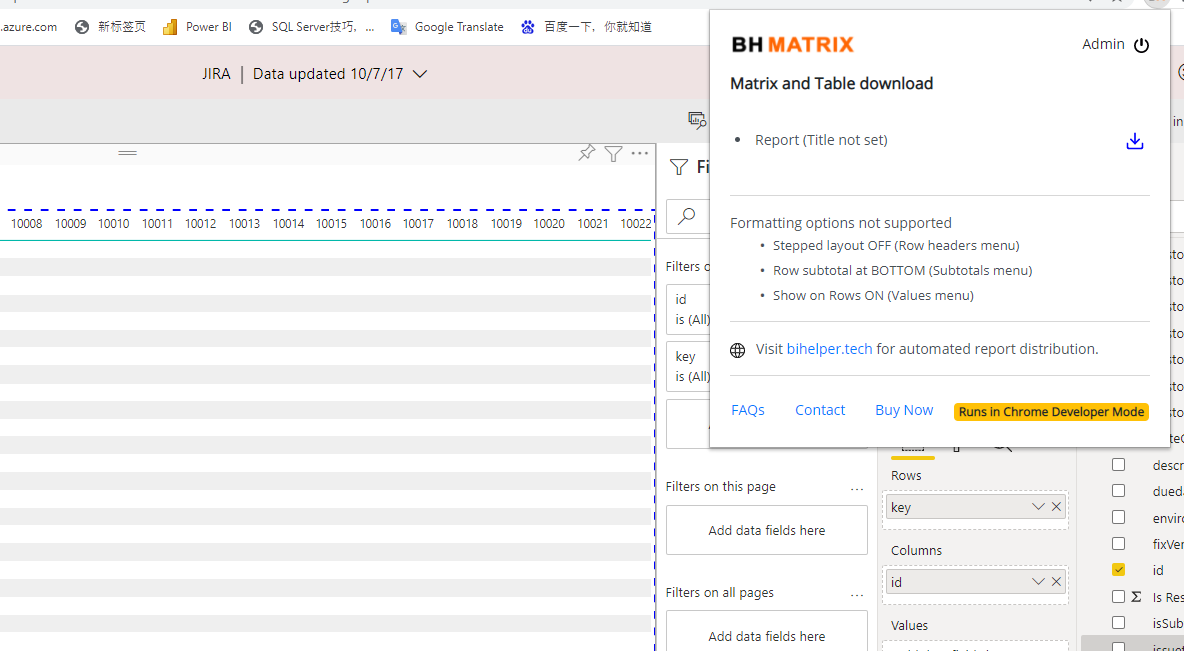Select column header 10010
The width and height of the screenshot is (1184, 651).
(113, 224)
